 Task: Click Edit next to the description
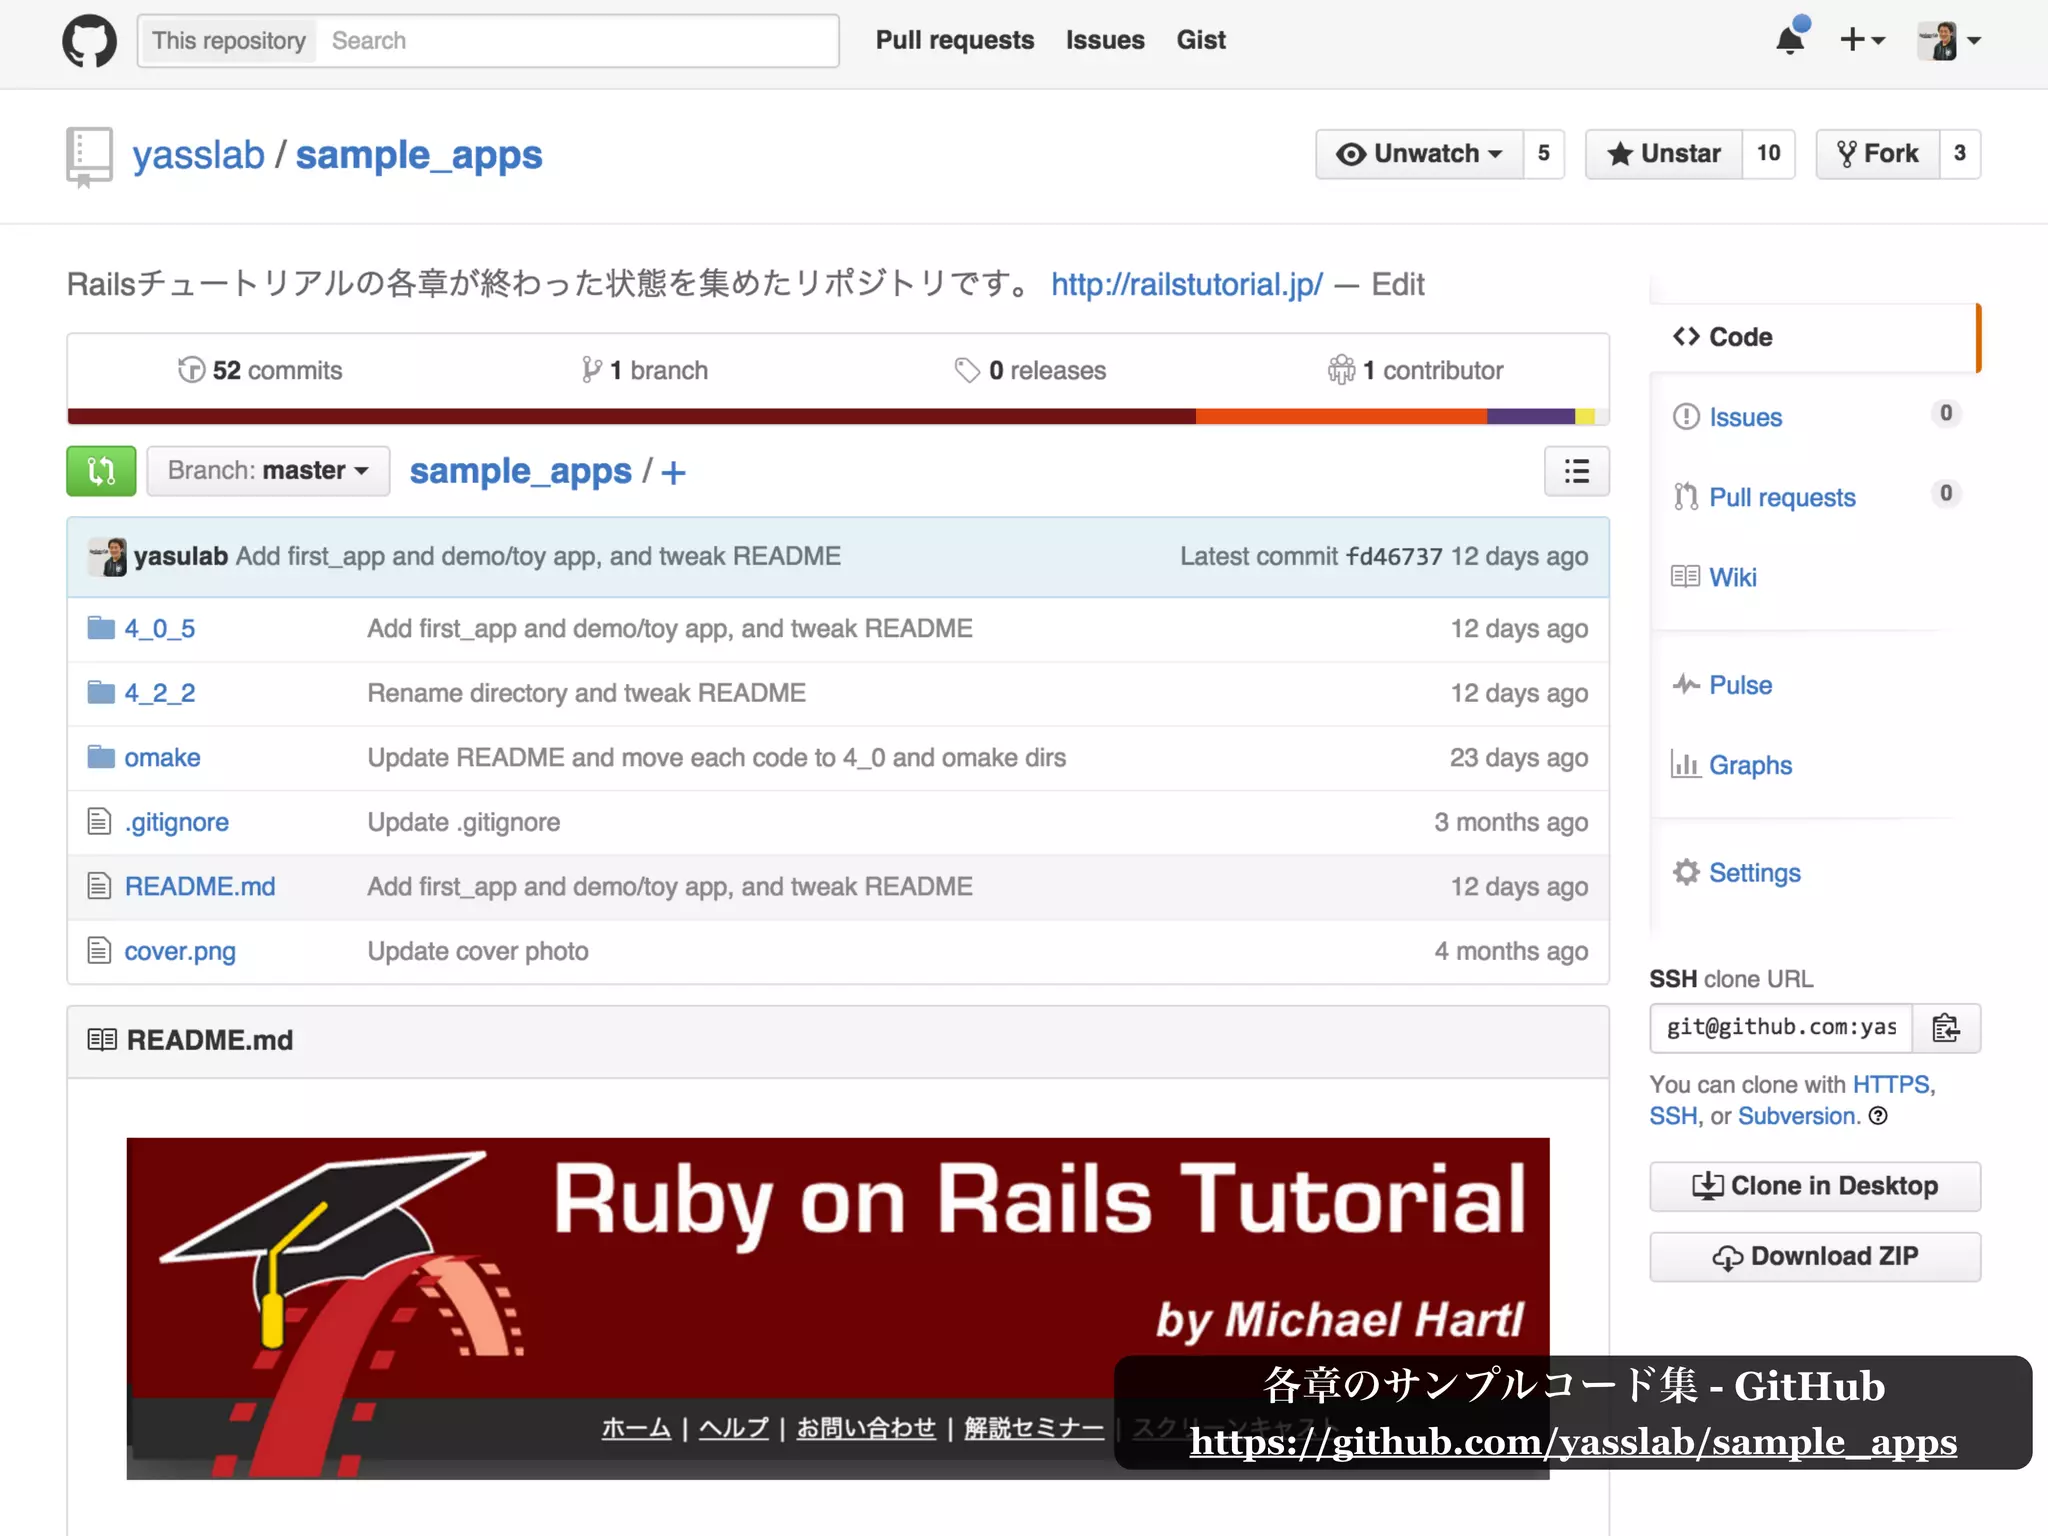click(1397, 285)
